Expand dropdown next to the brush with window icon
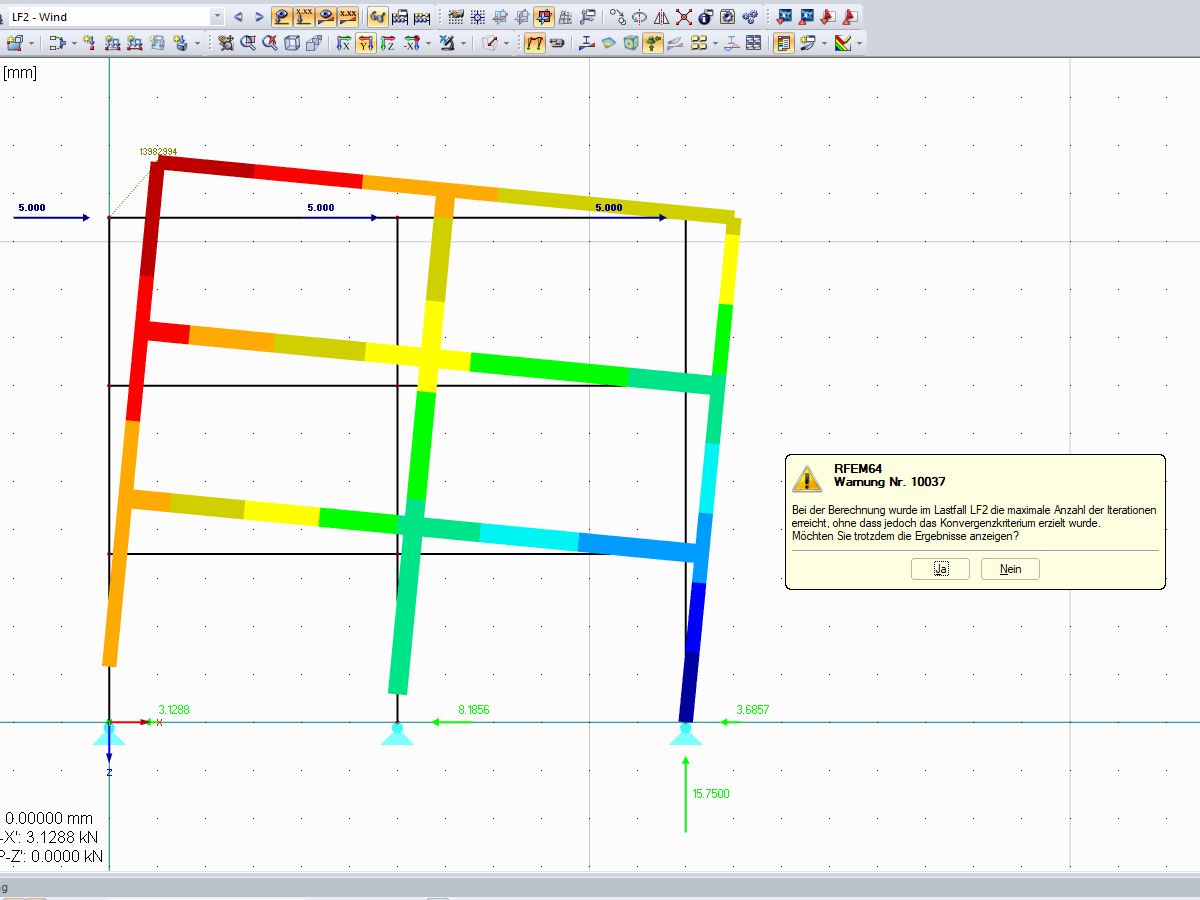Image resolution: width=1200 pixels, height=900 pixels. (x=824, y=43)
